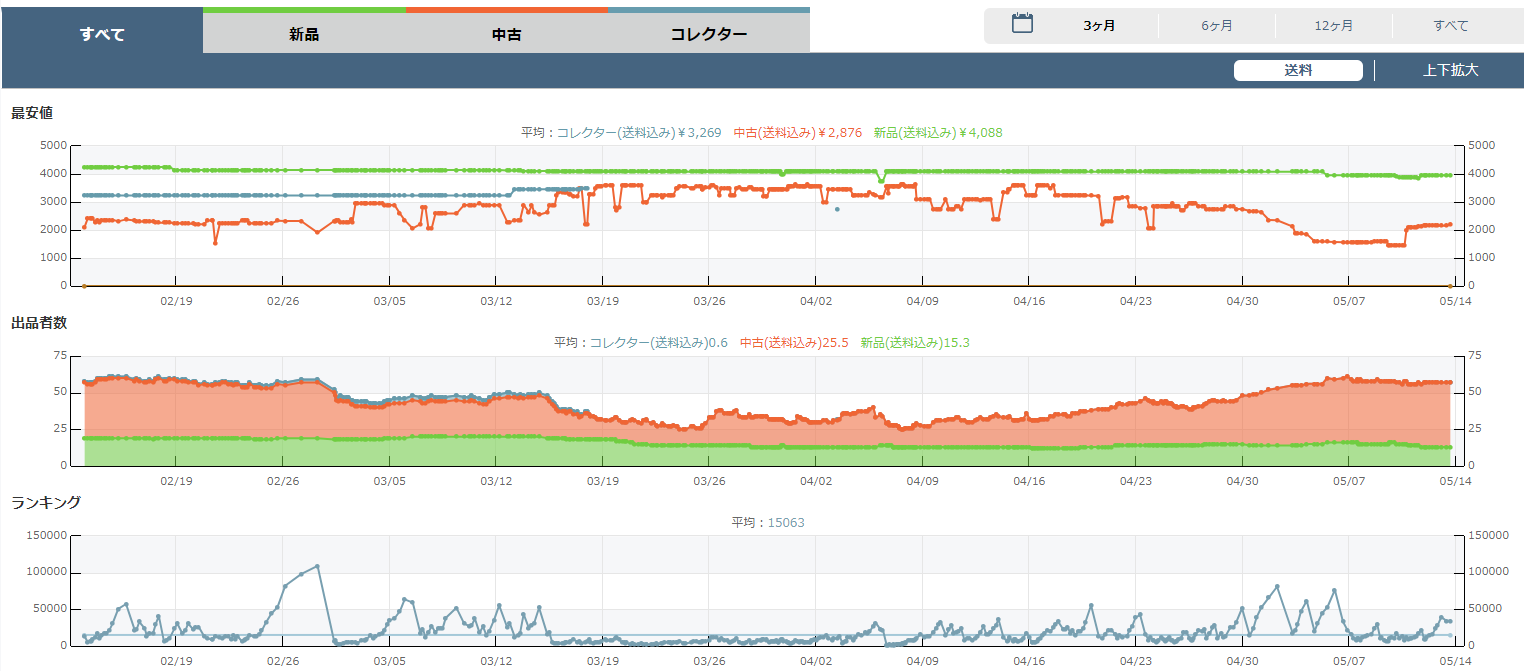The height and width of the screenshot is (671, 1524).
Task: Click the highest ranking peak near 02/28
Action: pos(317,566)
